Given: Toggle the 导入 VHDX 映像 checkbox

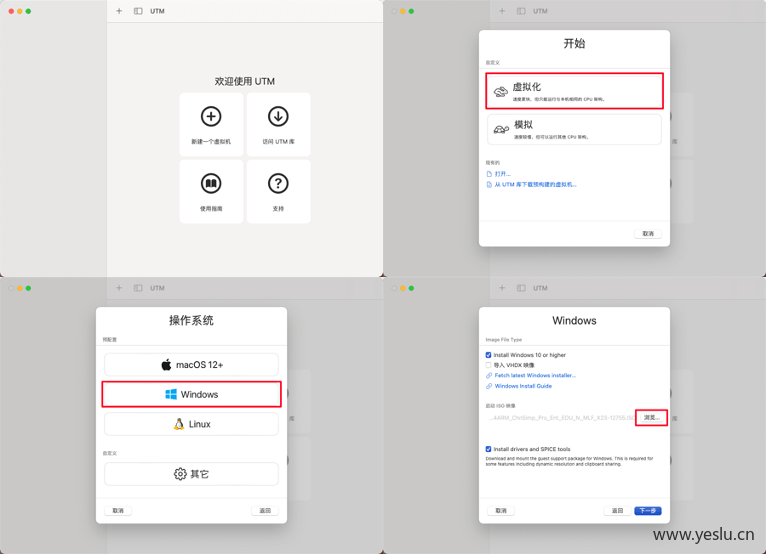Looking at the screenshot, I should 488,365.
